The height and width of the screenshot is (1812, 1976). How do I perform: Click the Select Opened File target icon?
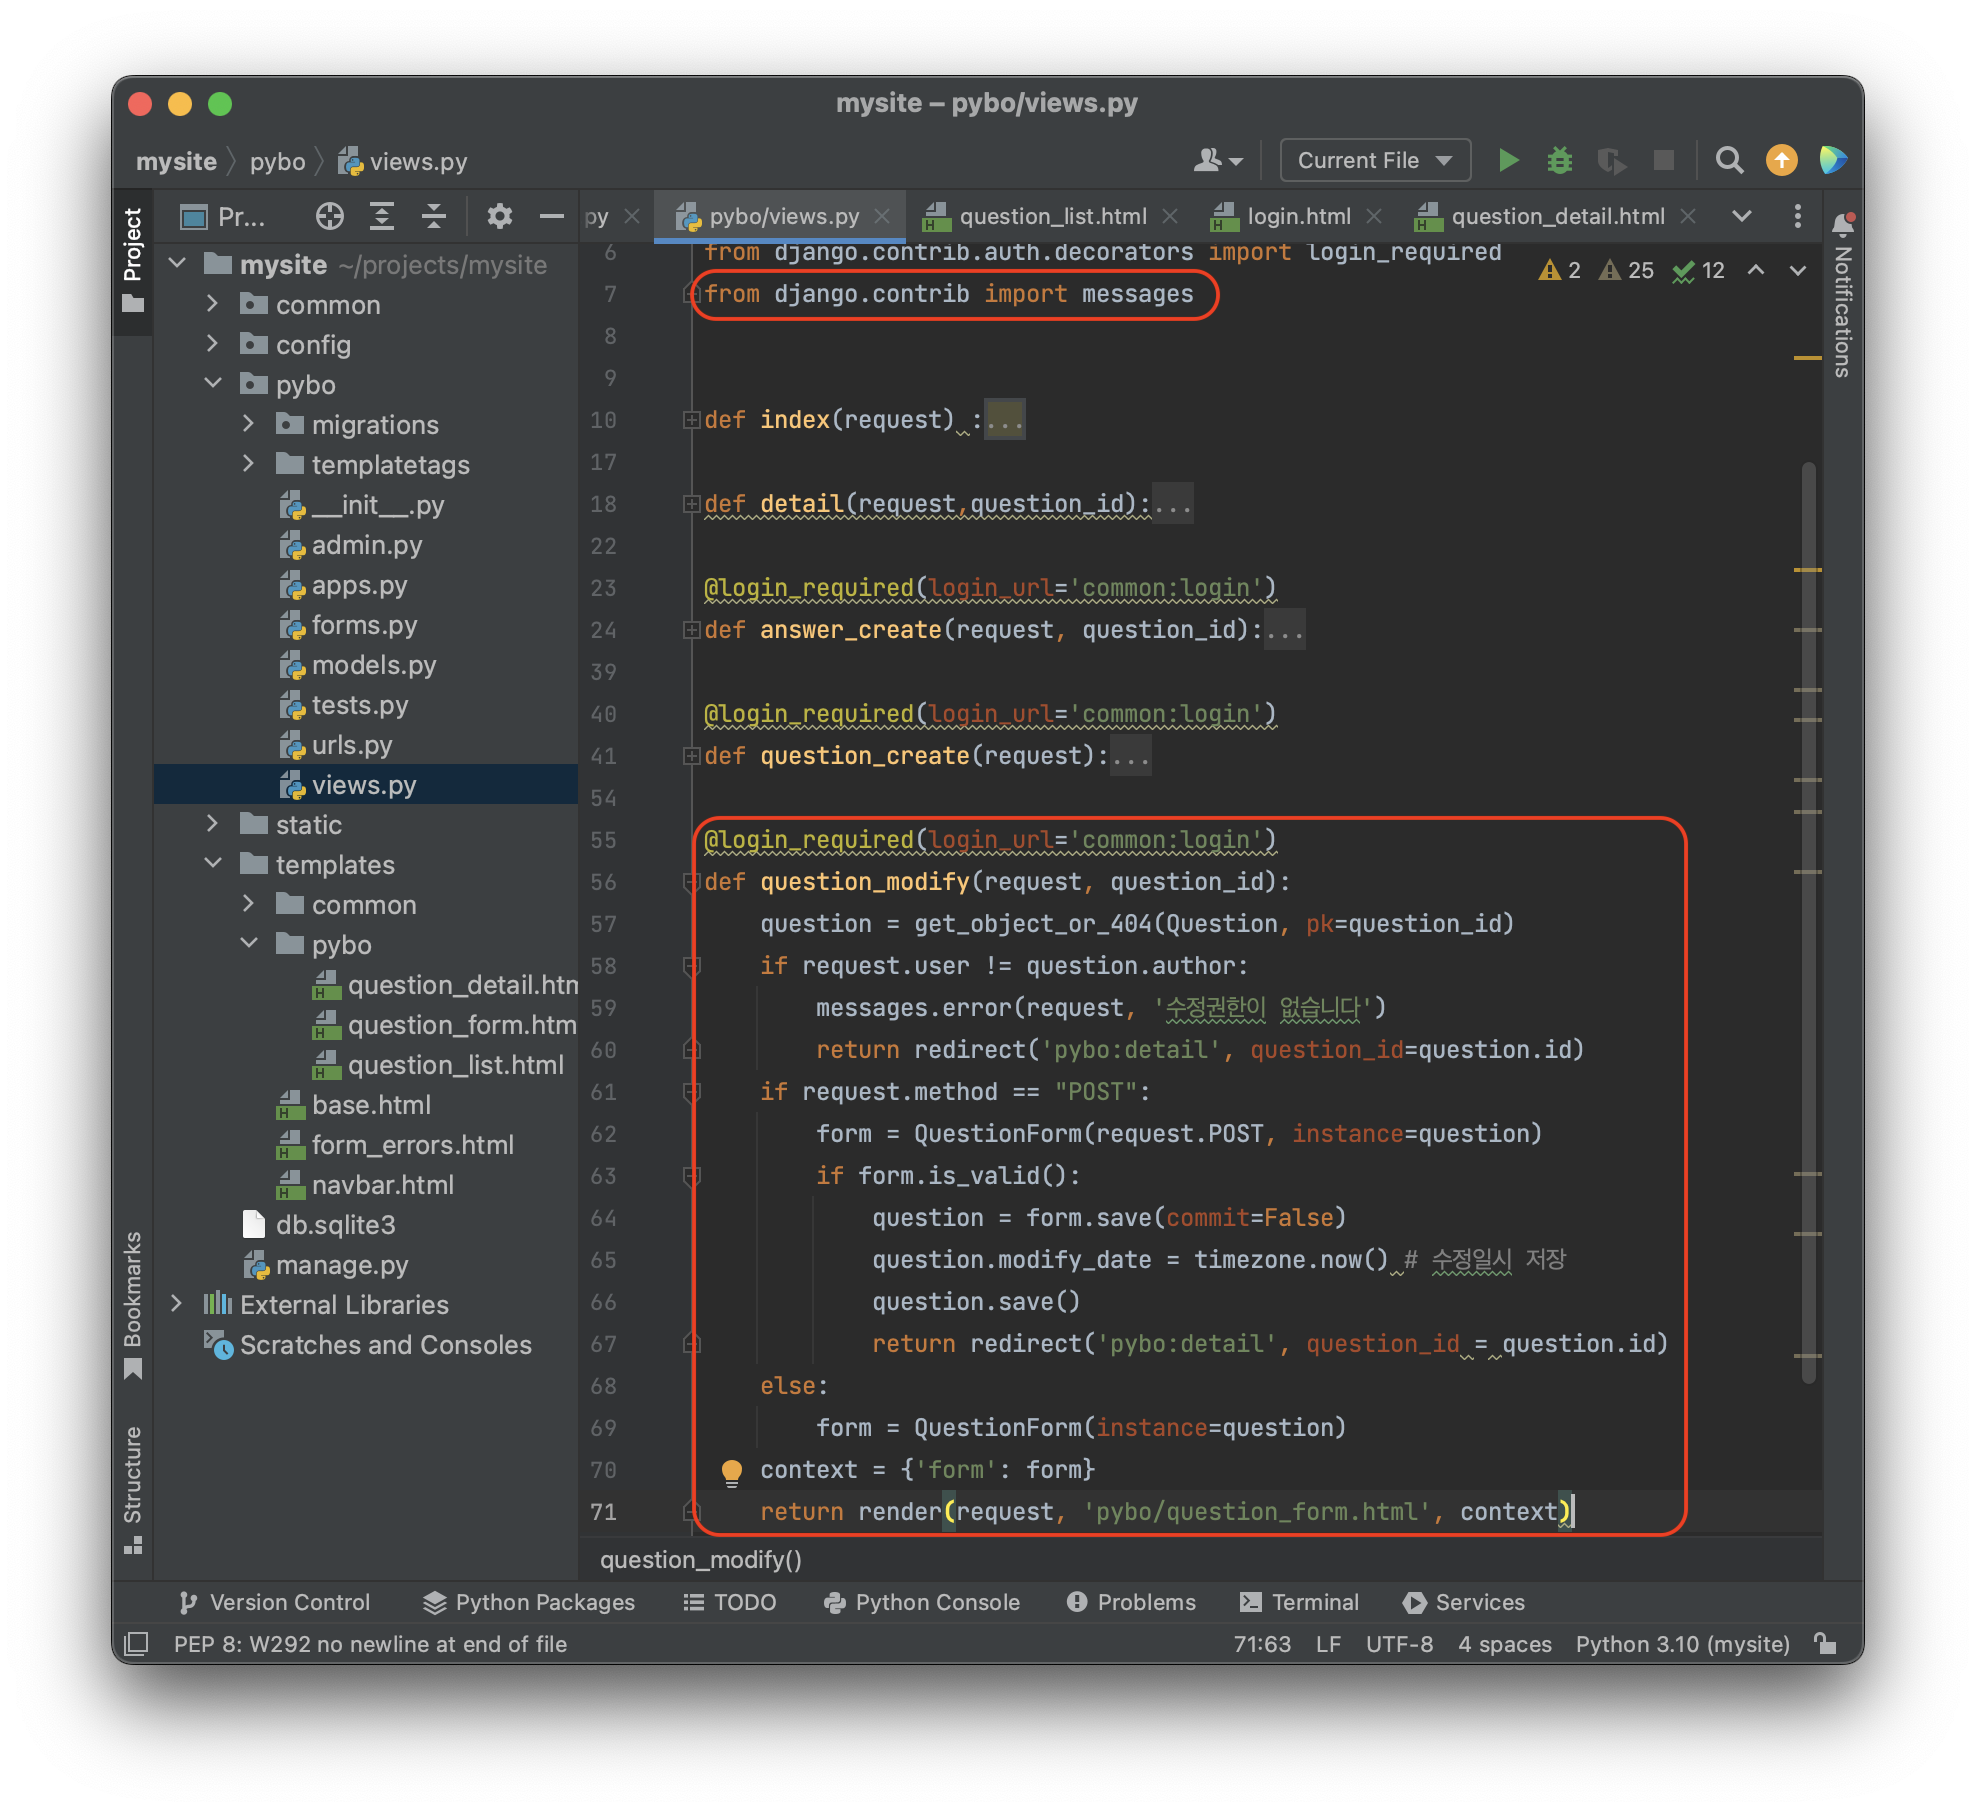(x=329, y=216)
